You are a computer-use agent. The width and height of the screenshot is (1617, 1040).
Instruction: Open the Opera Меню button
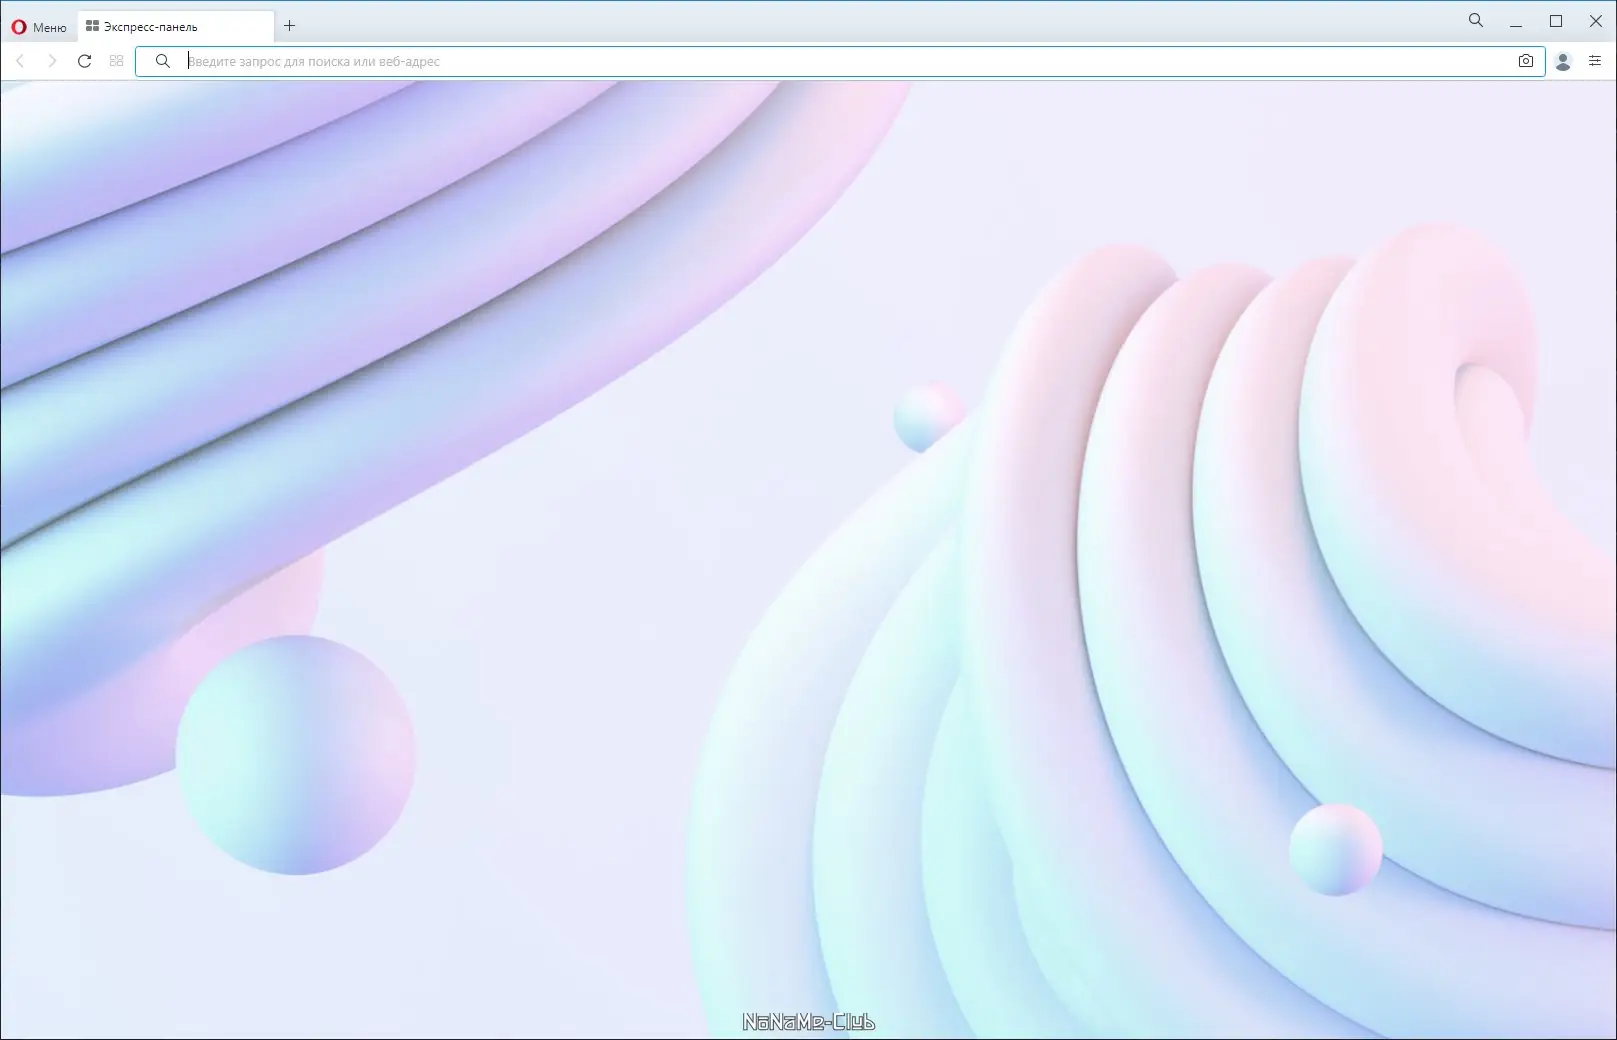click(x=38, y=27)
